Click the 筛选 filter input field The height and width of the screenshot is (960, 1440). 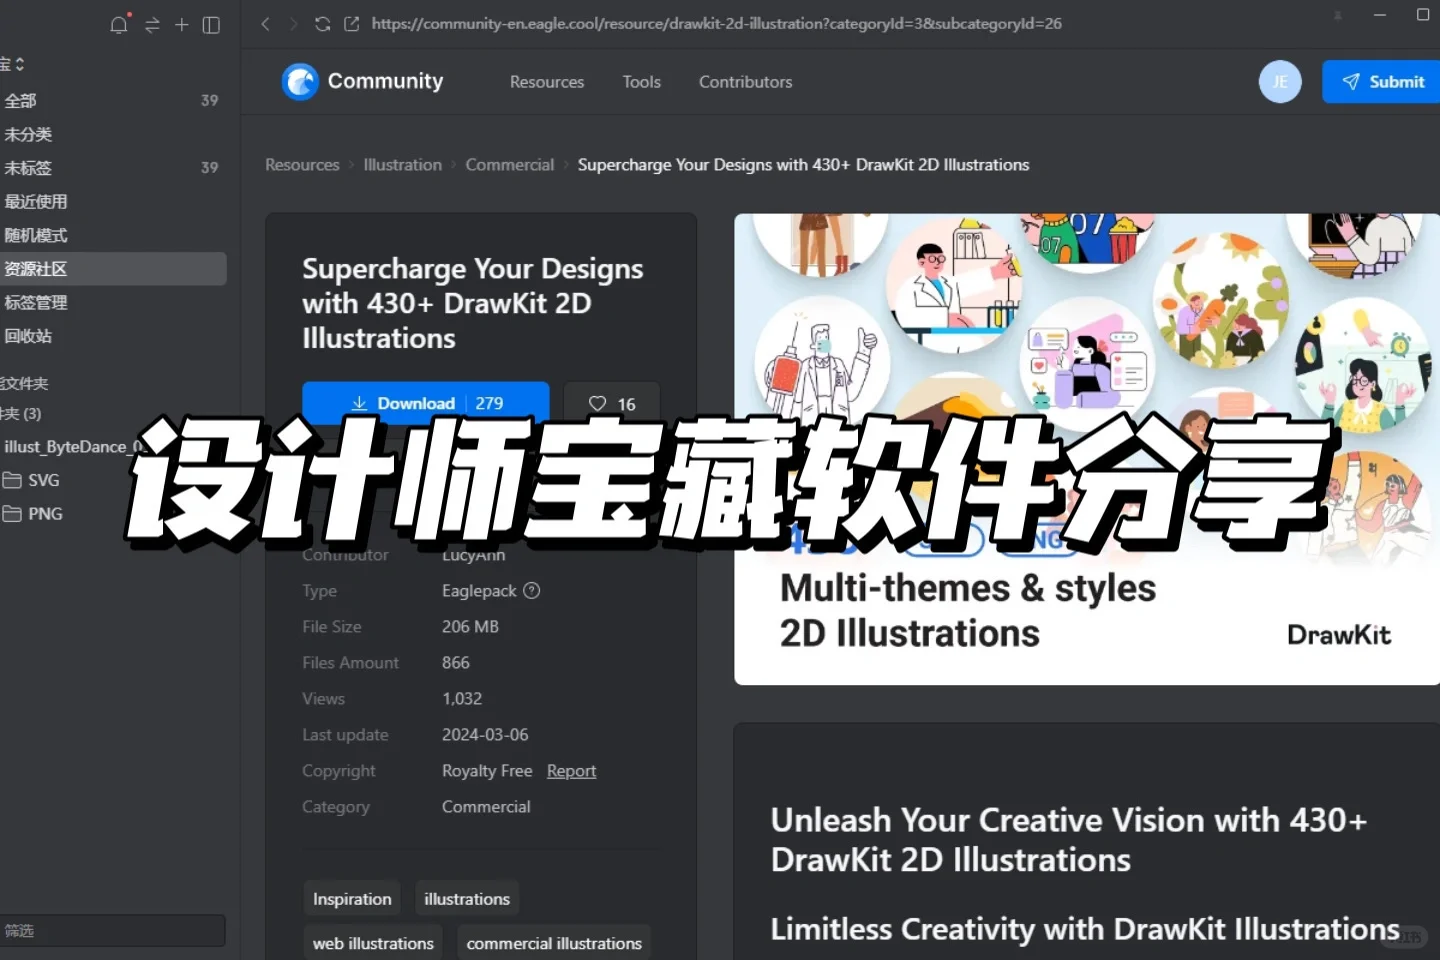point(112,930)
